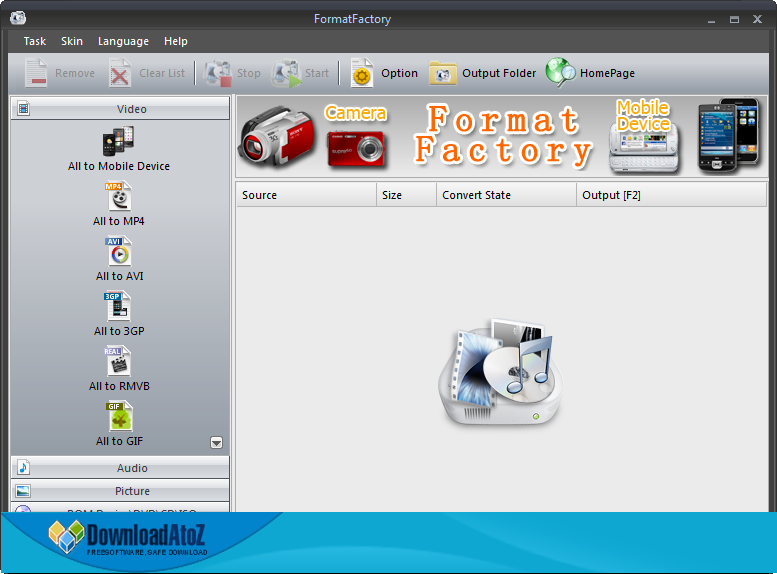Open the Task menu

[35, 41]
